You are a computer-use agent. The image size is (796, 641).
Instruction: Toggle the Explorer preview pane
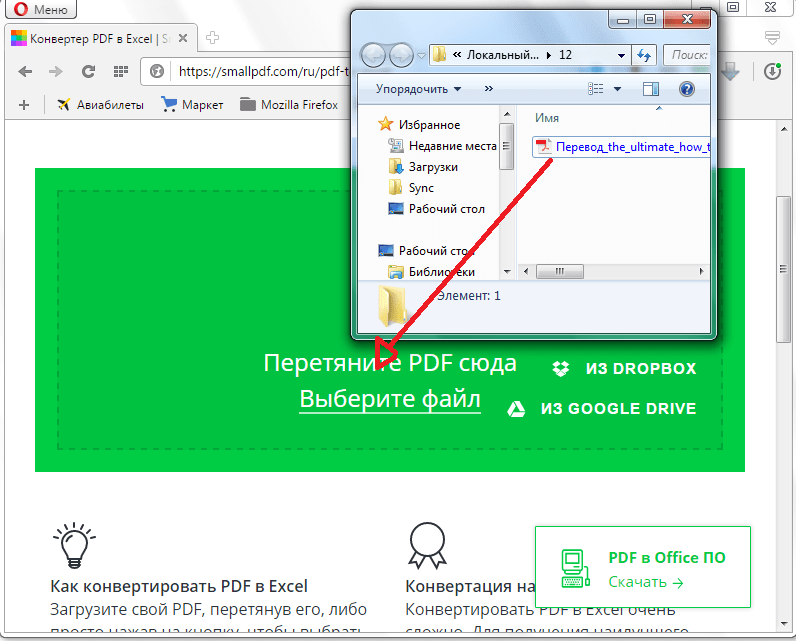[x=651, y=89]
